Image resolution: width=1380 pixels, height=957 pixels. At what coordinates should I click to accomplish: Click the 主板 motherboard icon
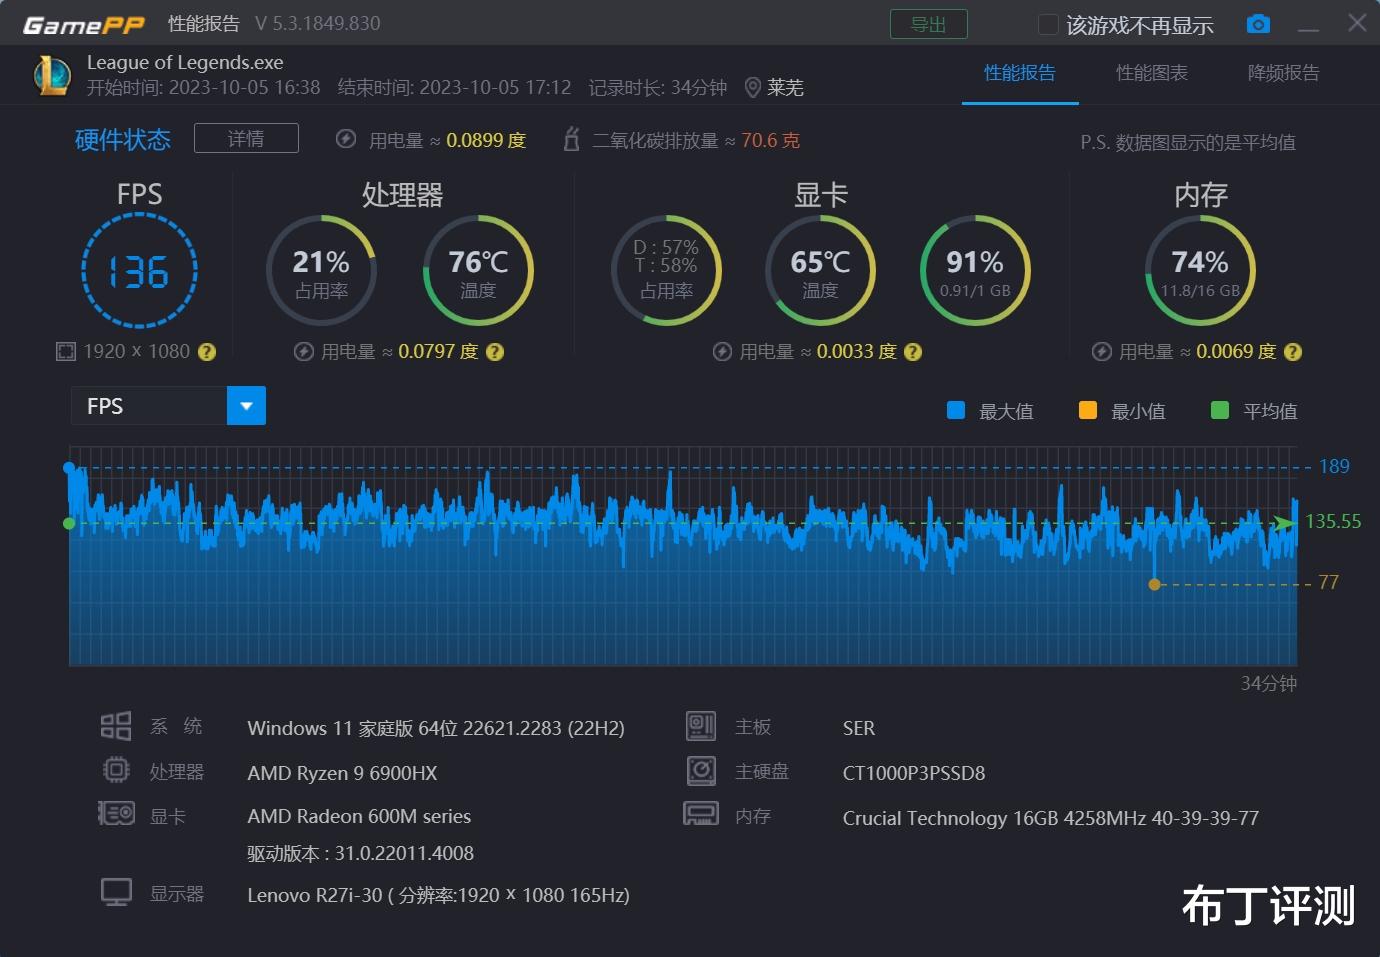[701, 726]
